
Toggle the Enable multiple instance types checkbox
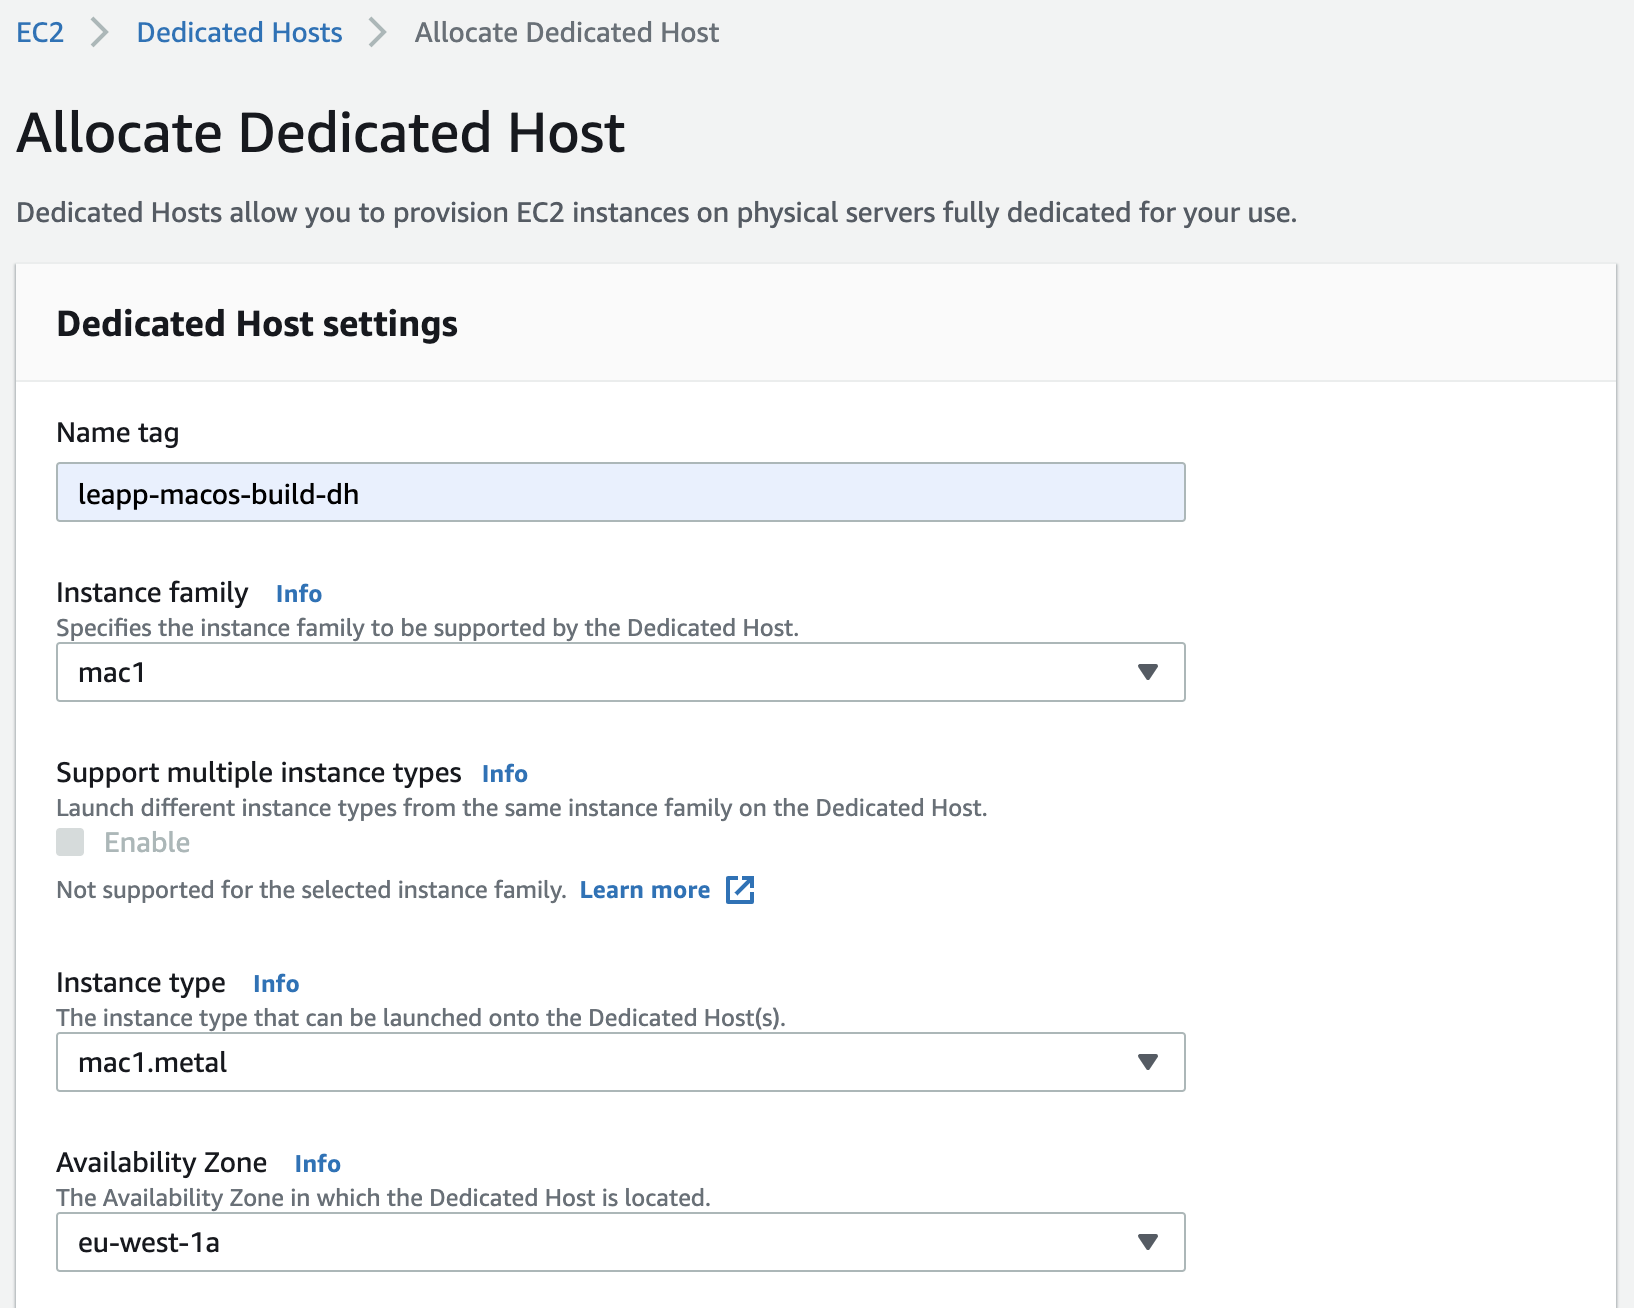(70, 842)
